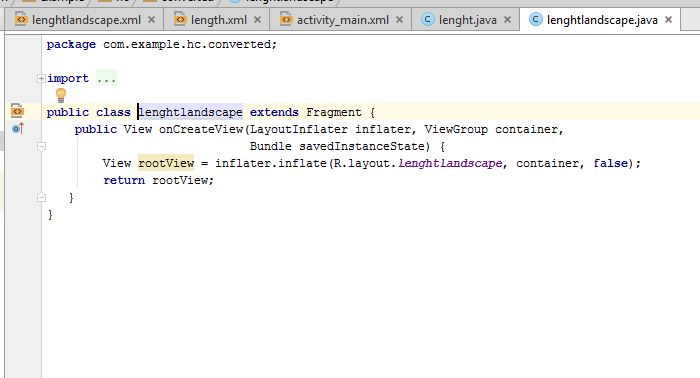Viewport: 700px width, 378px height.
Task: Click the 'extends' keyword
Action: point(274,112)
